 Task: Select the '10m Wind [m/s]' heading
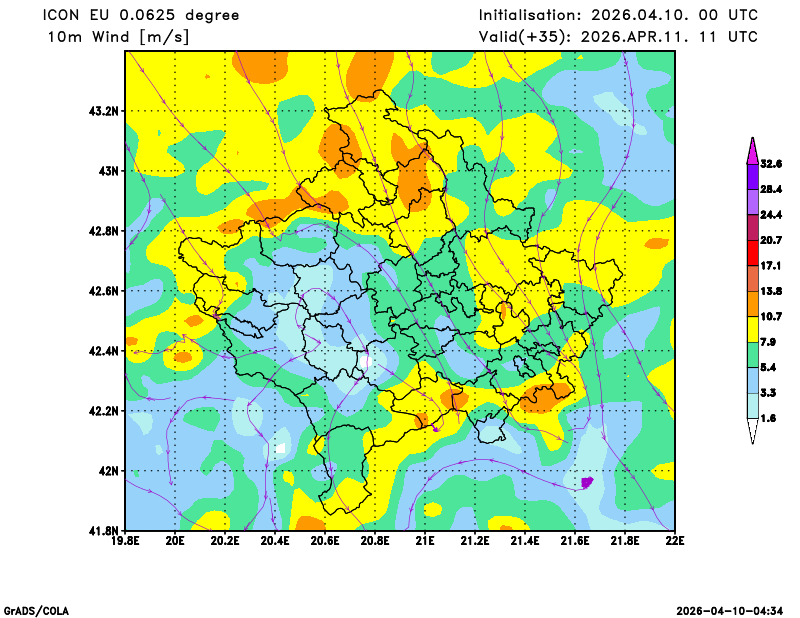[x=118, y=37]
